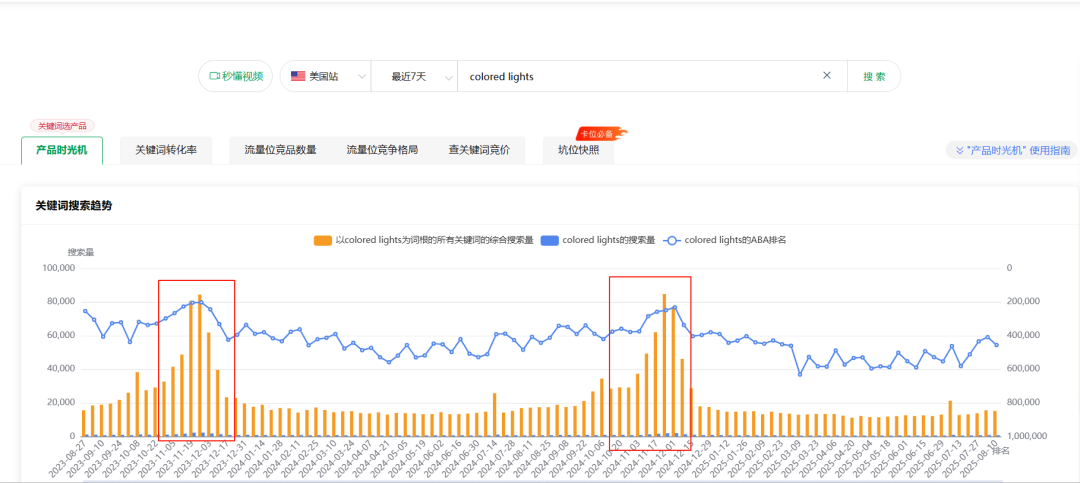The width and height of the screenshot is (1080, 483).
Task: Click the 100,000 search volume axis label
Action: pyautogui.click(x=60, y=268)
